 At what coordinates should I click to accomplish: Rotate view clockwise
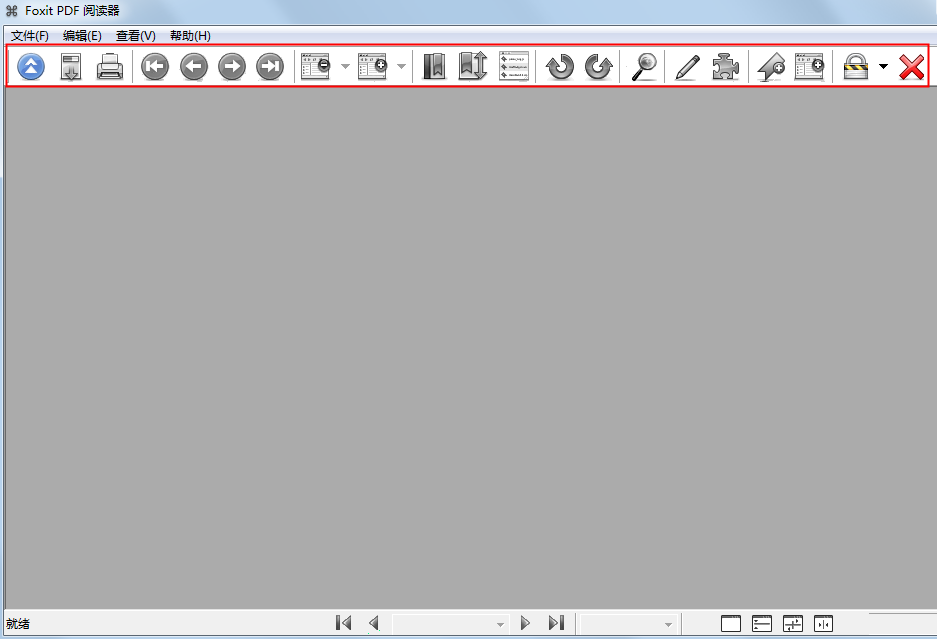(599, 66)
